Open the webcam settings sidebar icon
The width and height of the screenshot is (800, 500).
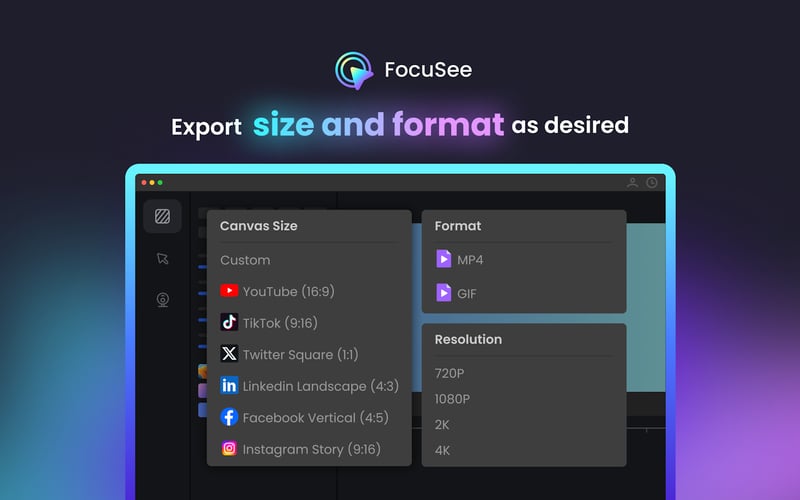pyautogui.click(x=163, y=299)
